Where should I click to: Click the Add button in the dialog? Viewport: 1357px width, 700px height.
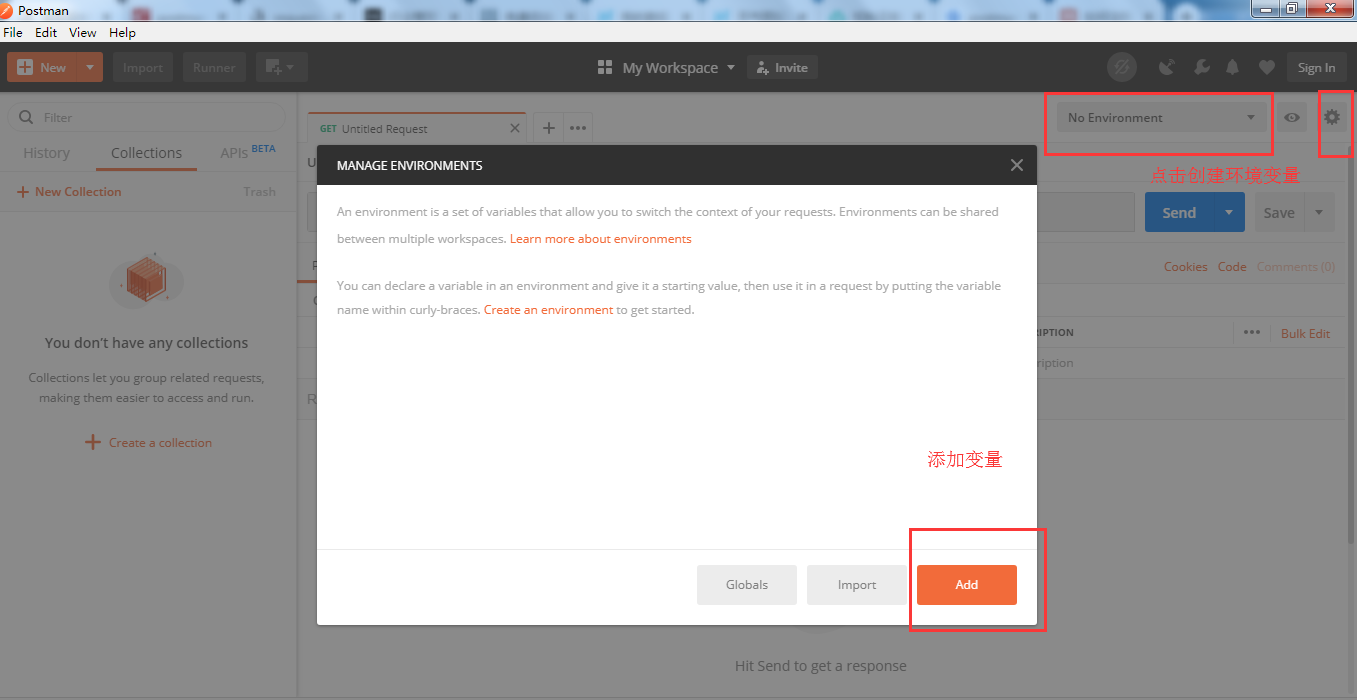[x=967, y=585]
